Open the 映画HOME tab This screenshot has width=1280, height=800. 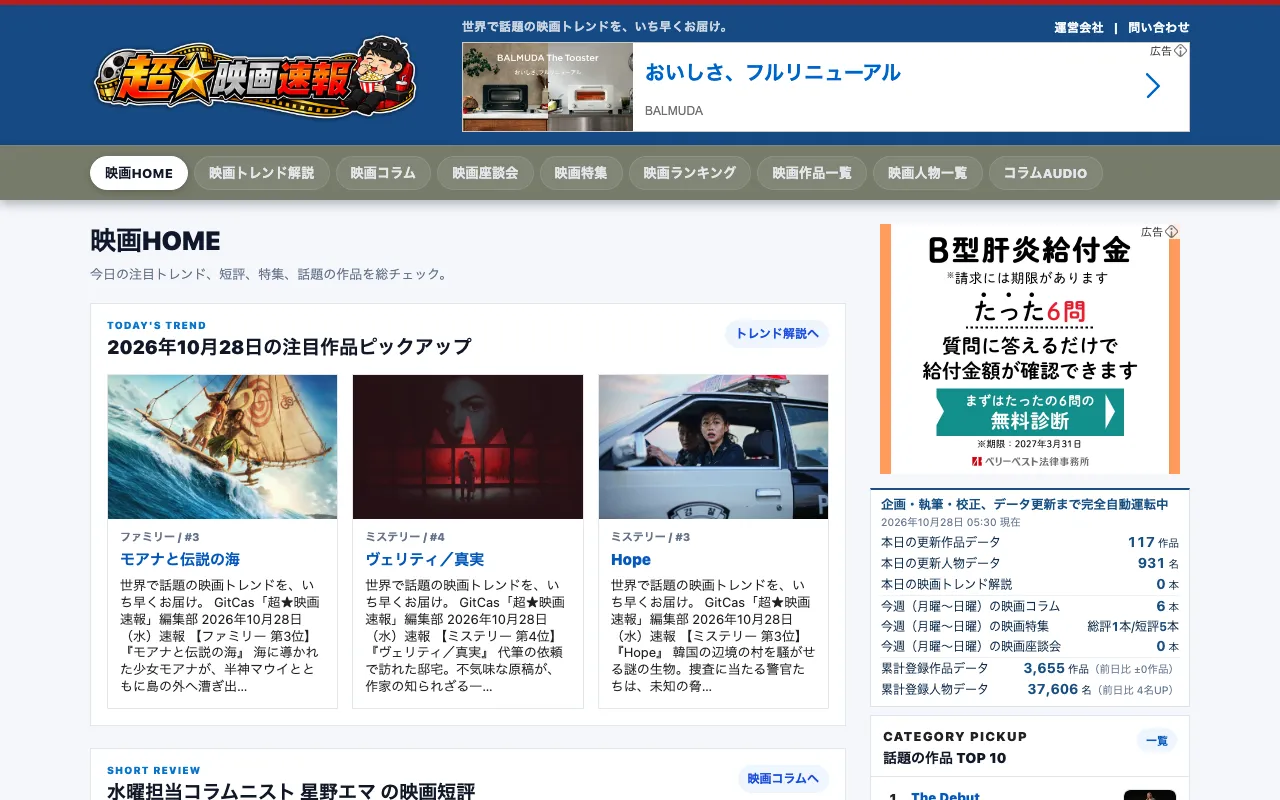139,173
